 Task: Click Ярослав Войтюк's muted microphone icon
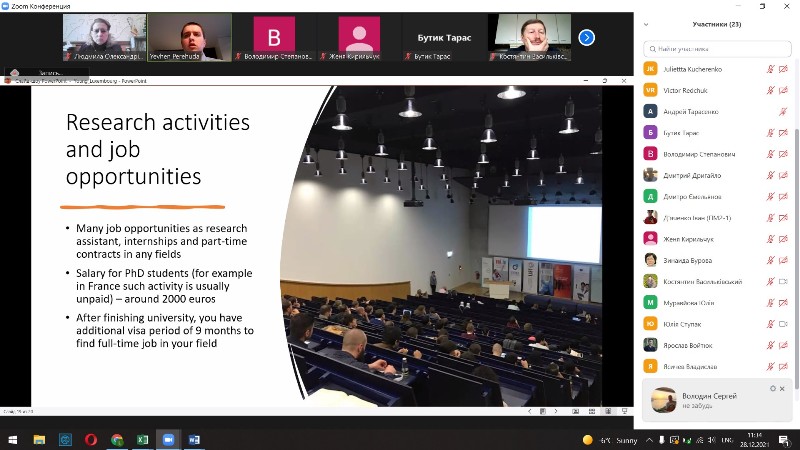[x=770, y=345]
